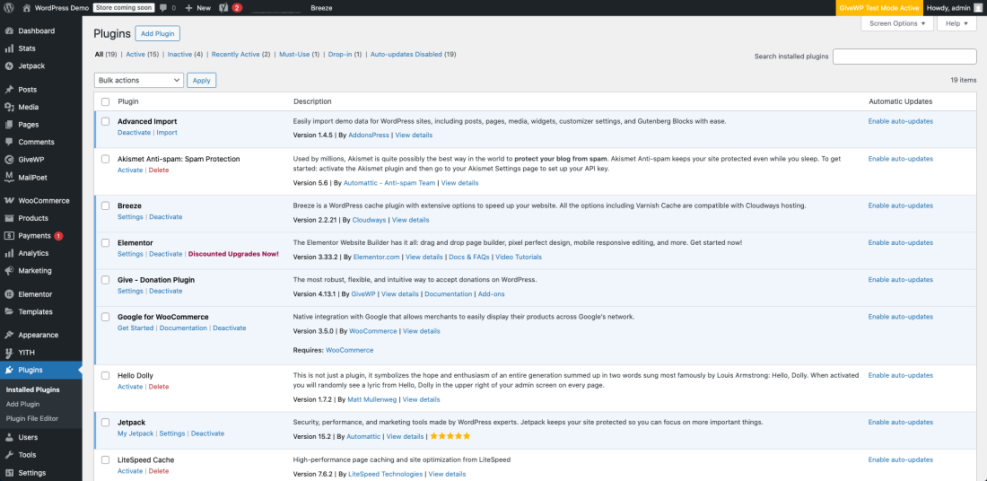Click the Templates folder icon

pos(9,312)
